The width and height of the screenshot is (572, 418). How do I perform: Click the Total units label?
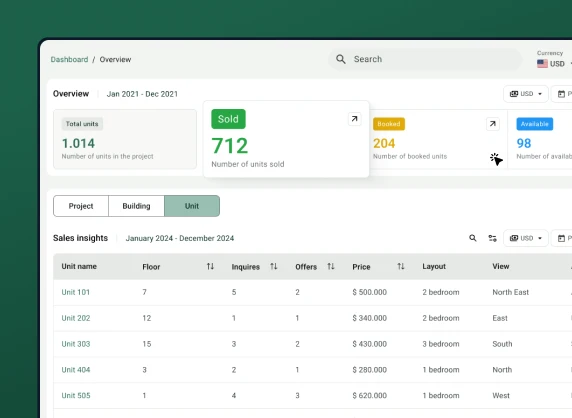pyautogui.click(x=82, y=124)
